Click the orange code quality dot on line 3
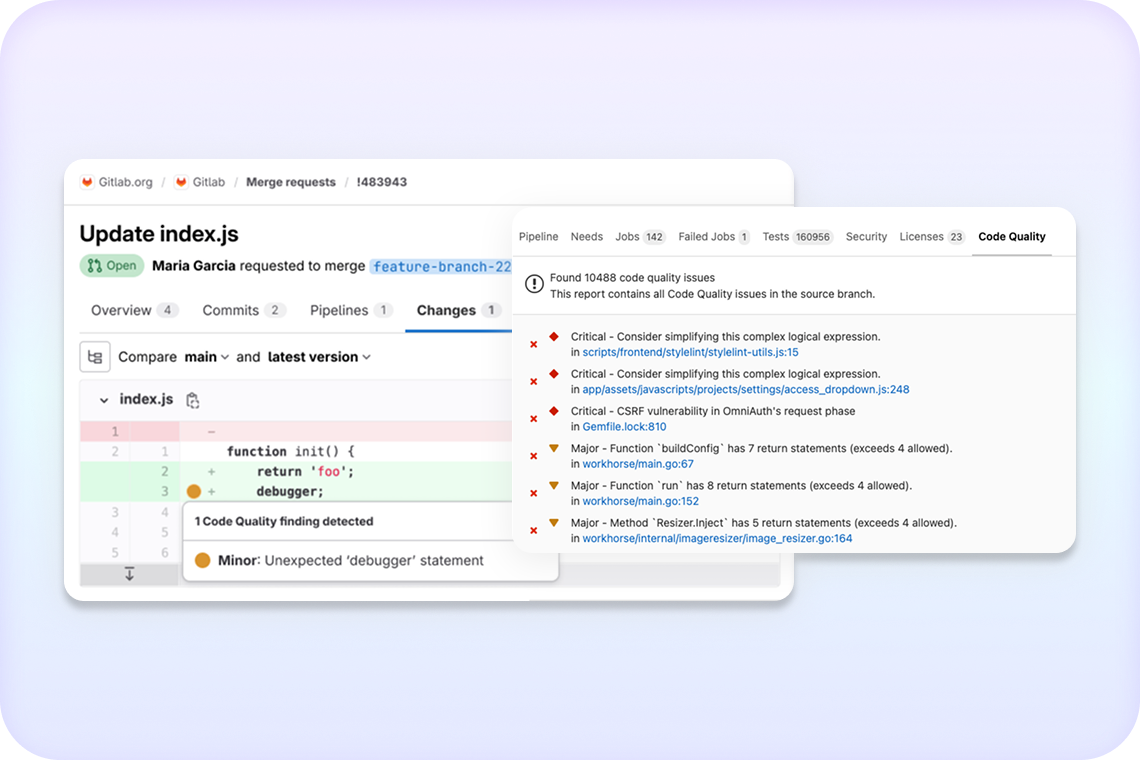 (x=193, y=492)
